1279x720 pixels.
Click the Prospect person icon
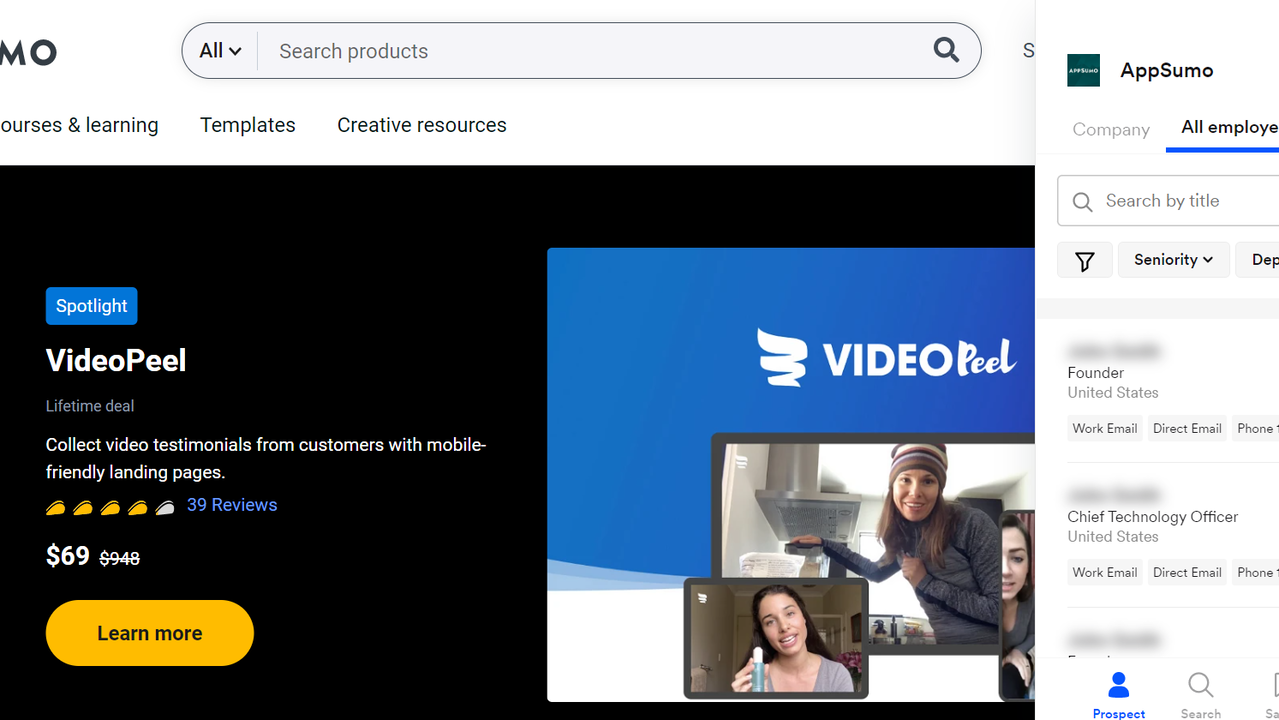coord(1118,686)
